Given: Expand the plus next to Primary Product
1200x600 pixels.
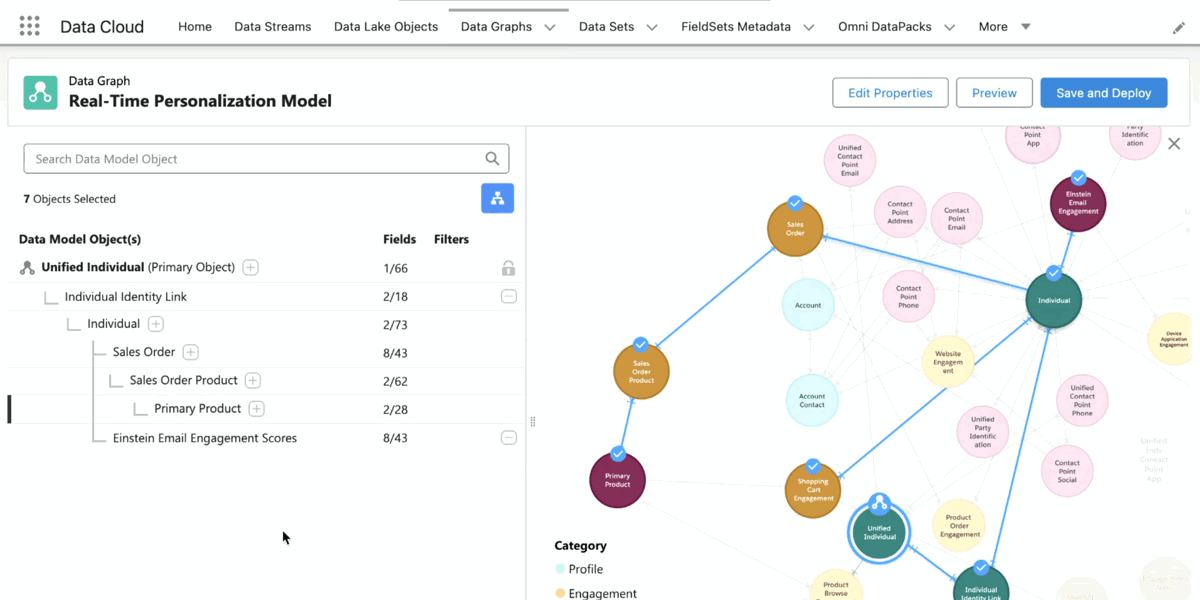Looking at the screenshot, I should [x=256, y=409].
